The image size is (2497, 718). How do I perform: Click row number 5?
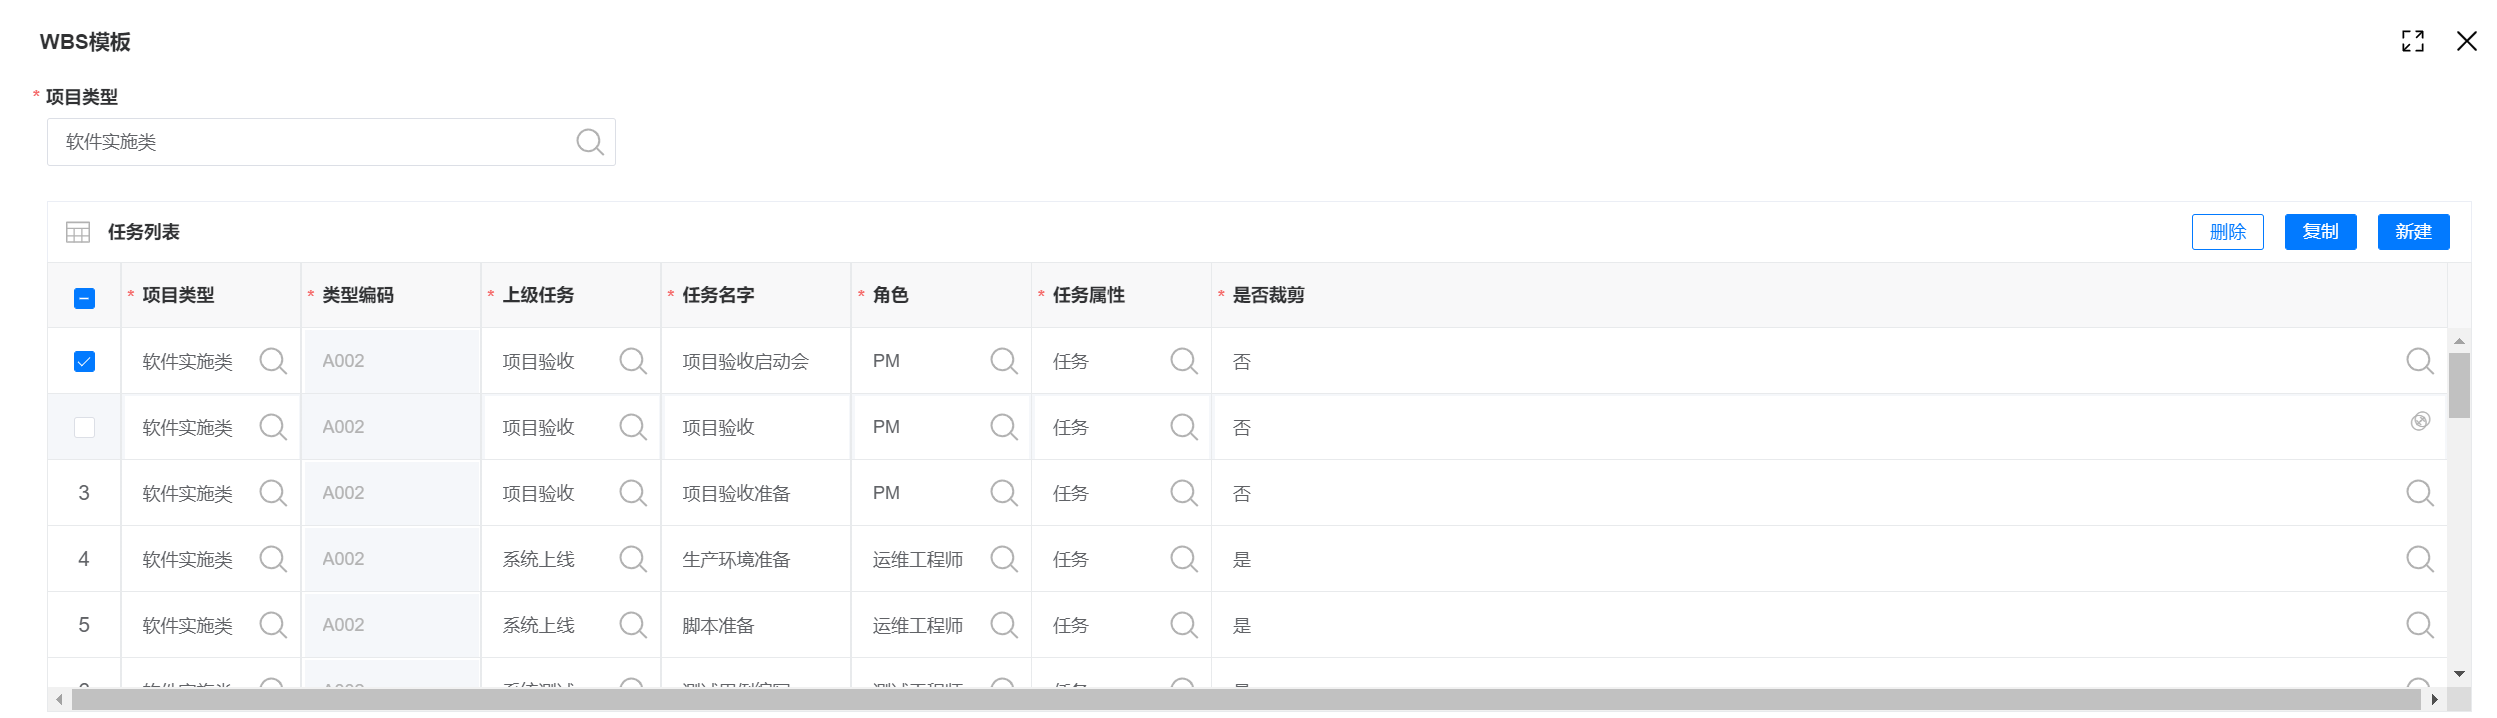click(84, 625)
